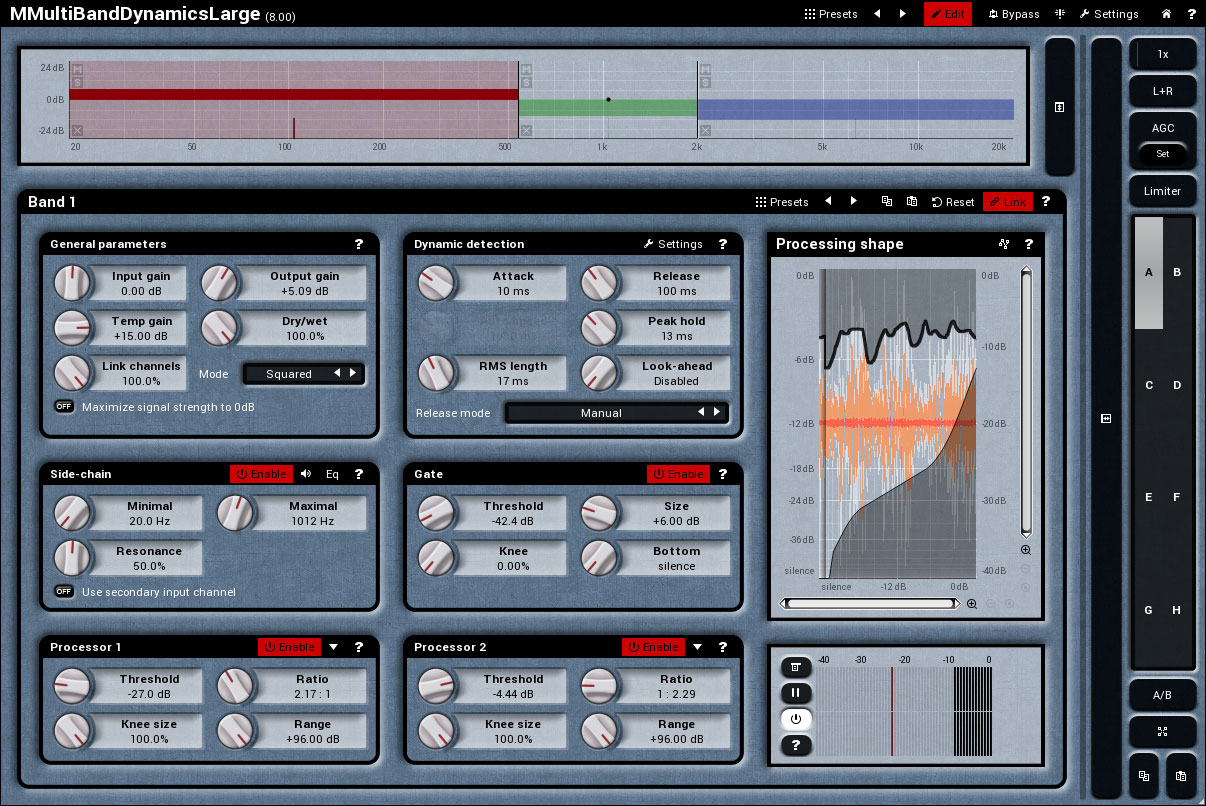Remove band 3 with the X icon
This screenshot has height=806, width=1206.
pos(705,130)
